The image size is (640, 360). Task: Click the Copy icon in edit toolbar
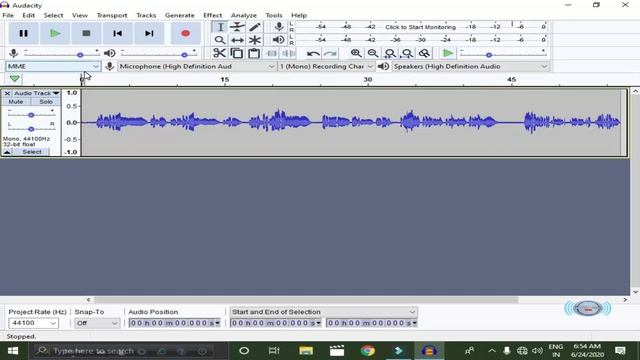[x=237, y=53]
